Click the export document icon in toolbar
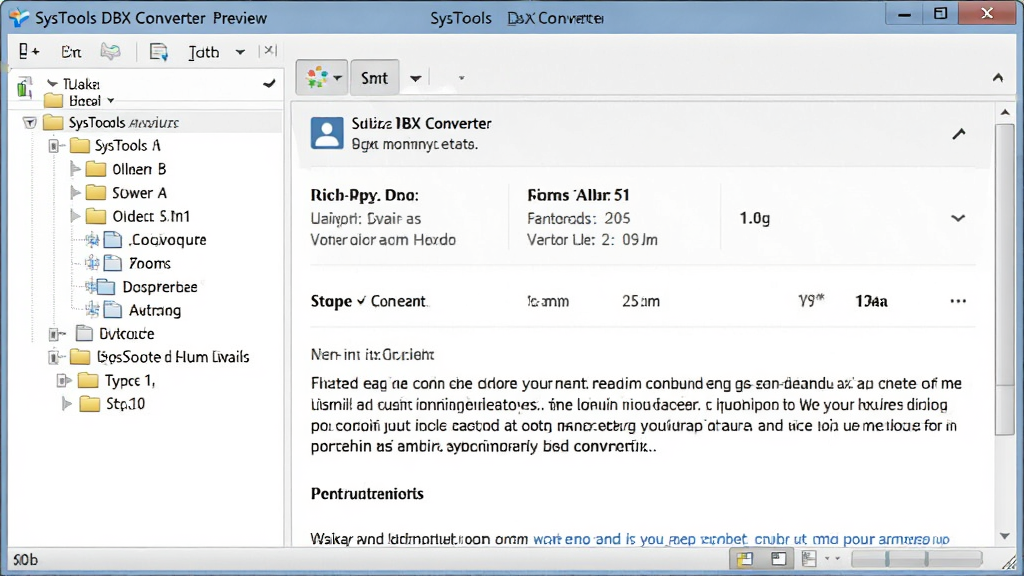1024x576 pixels. tap(159, 52)
